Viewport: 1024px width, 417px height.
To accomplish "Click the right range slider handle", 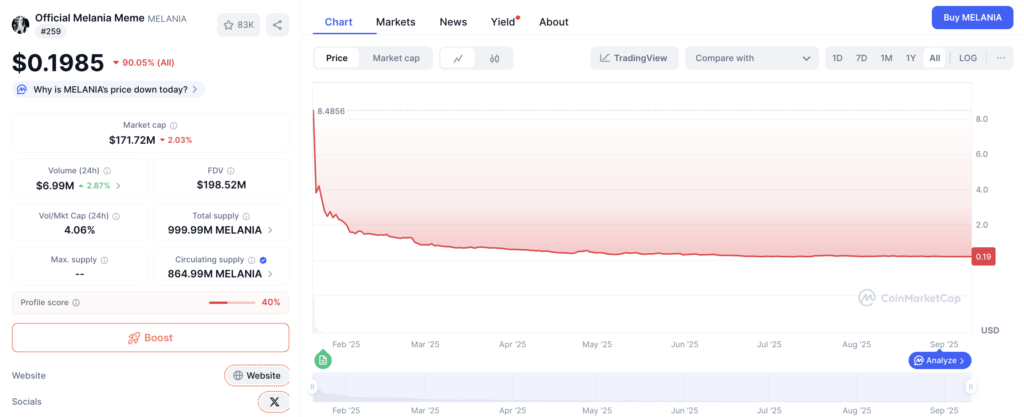I will coord(971,387).
